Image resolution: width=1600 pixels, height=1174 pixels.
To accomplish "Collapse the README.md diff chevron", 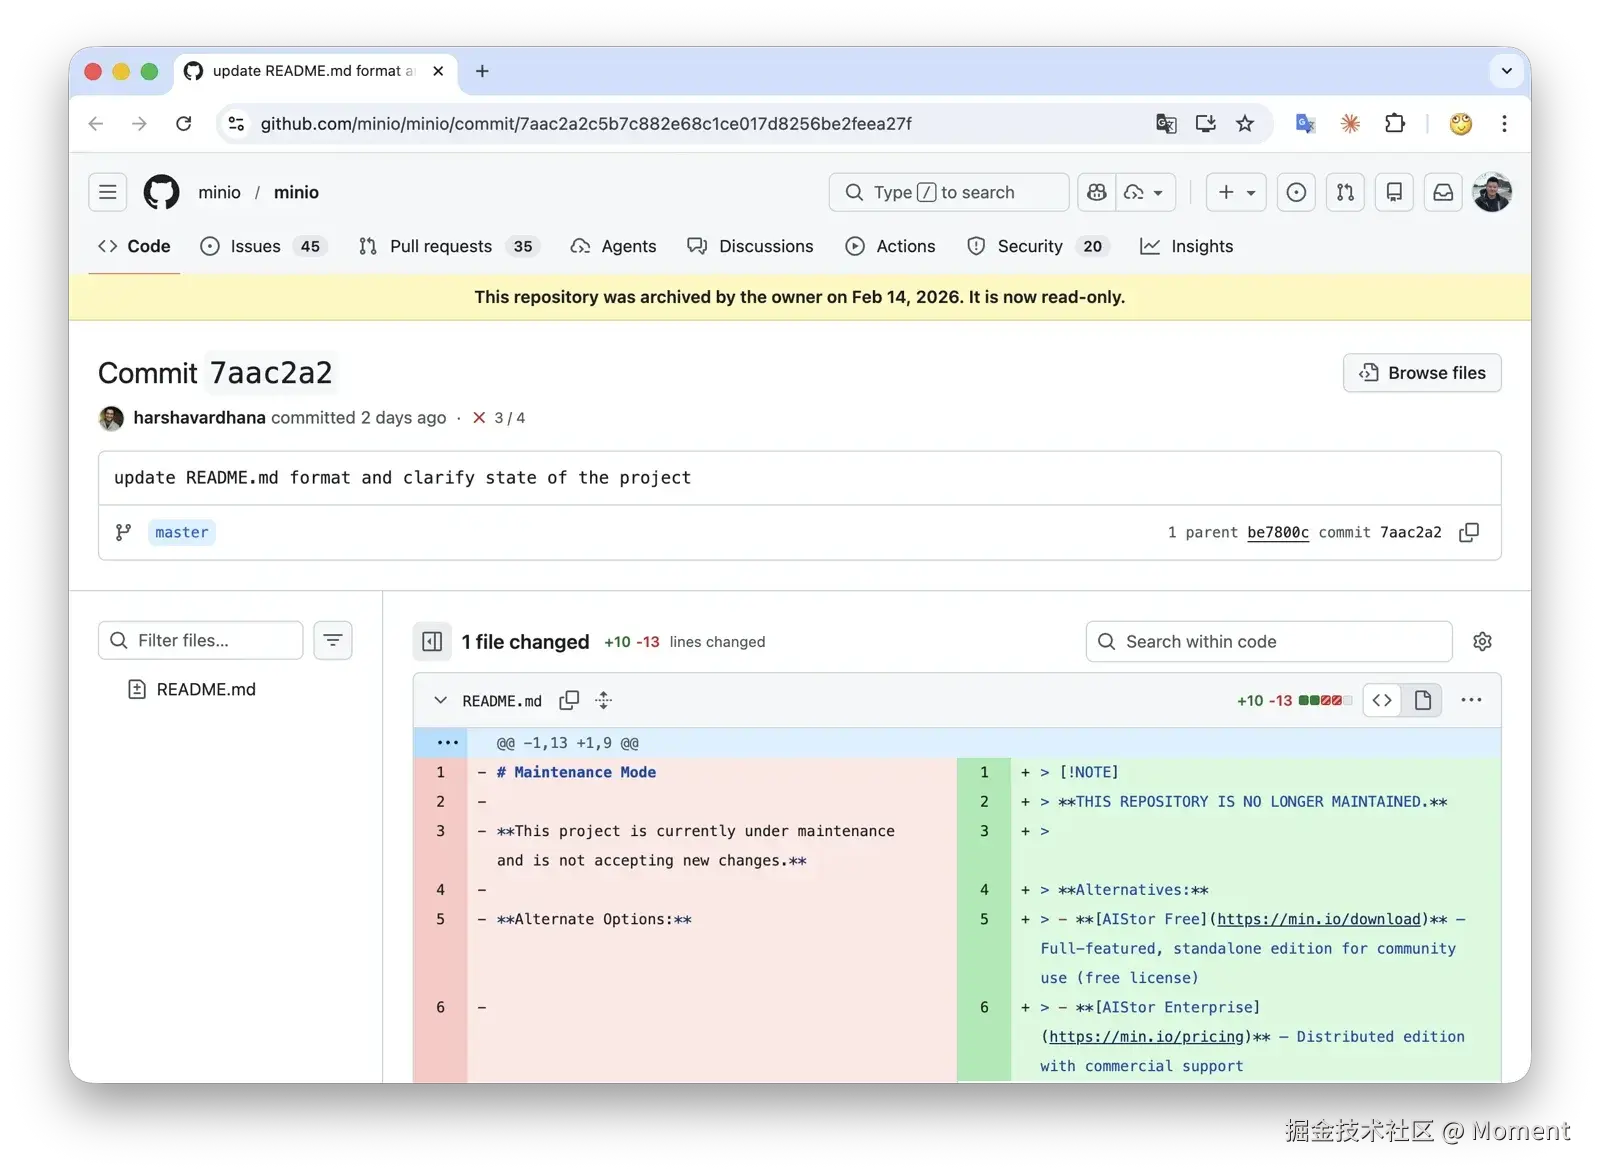I will click(x=440, y=701).
